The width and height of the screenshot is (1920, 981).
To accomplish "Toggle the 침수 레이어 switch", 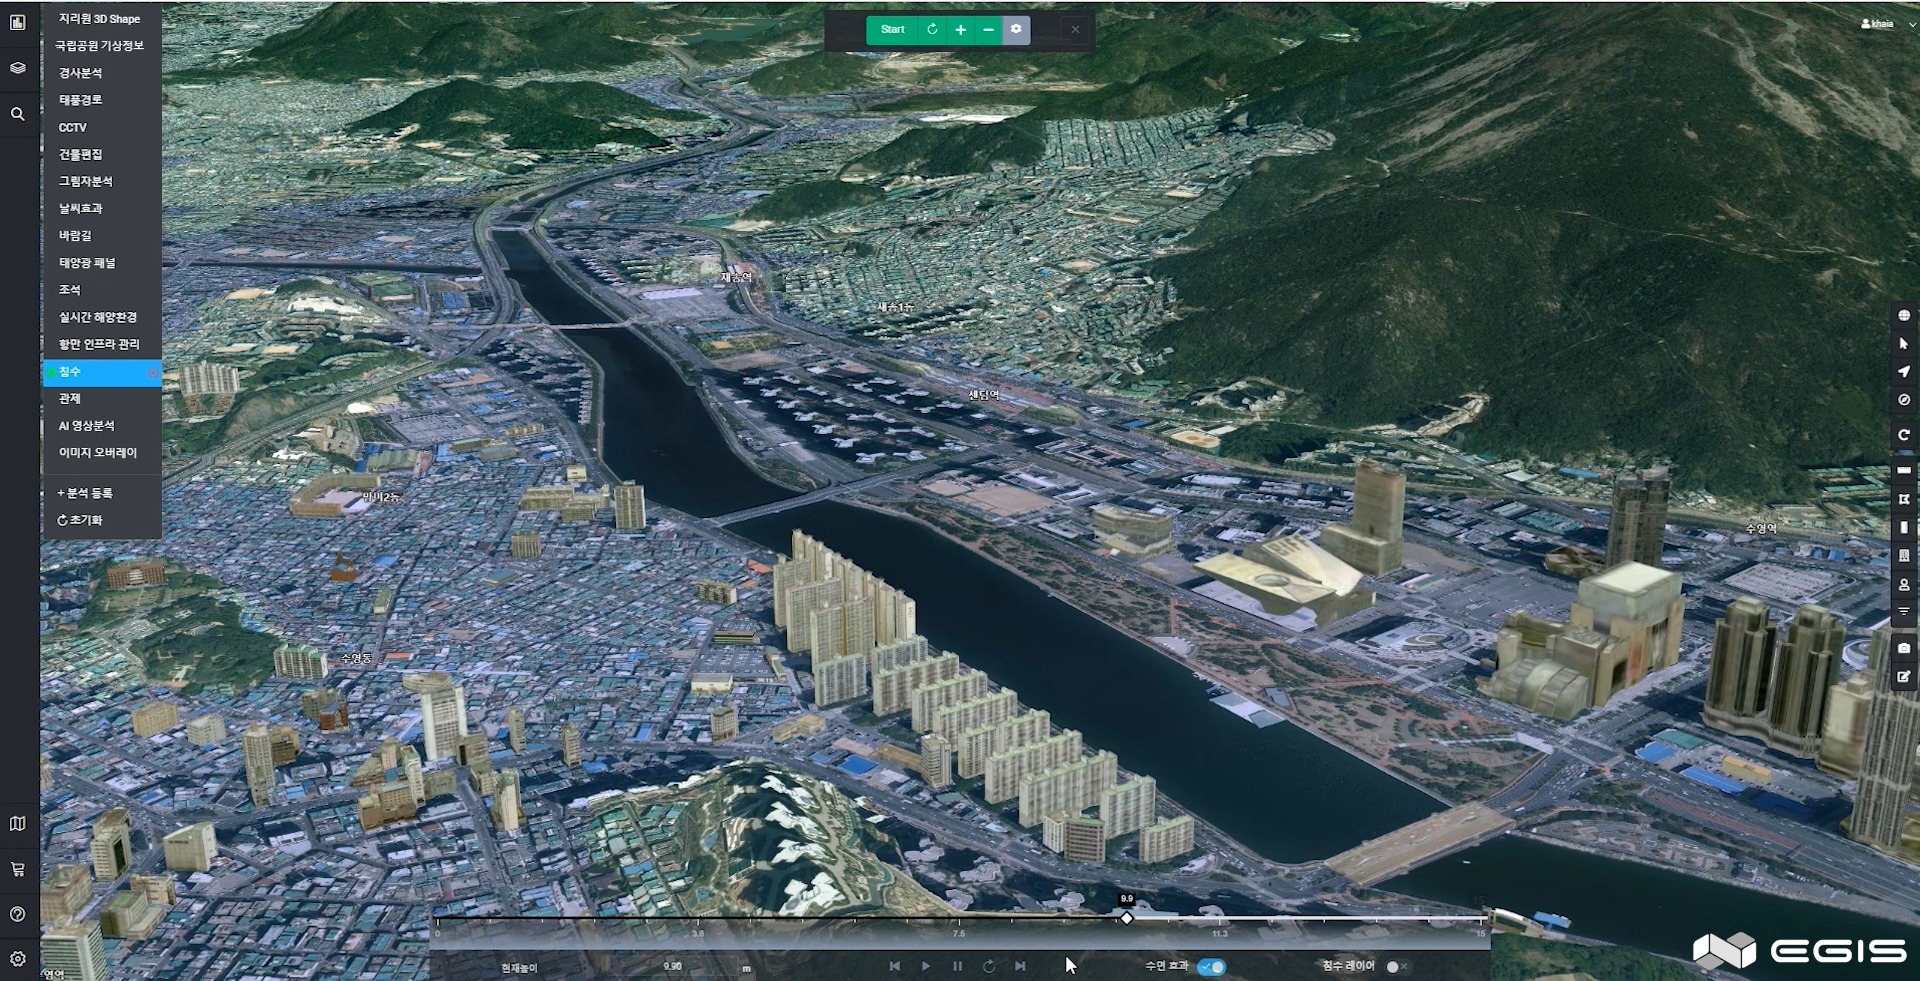I will [1397, 967].
